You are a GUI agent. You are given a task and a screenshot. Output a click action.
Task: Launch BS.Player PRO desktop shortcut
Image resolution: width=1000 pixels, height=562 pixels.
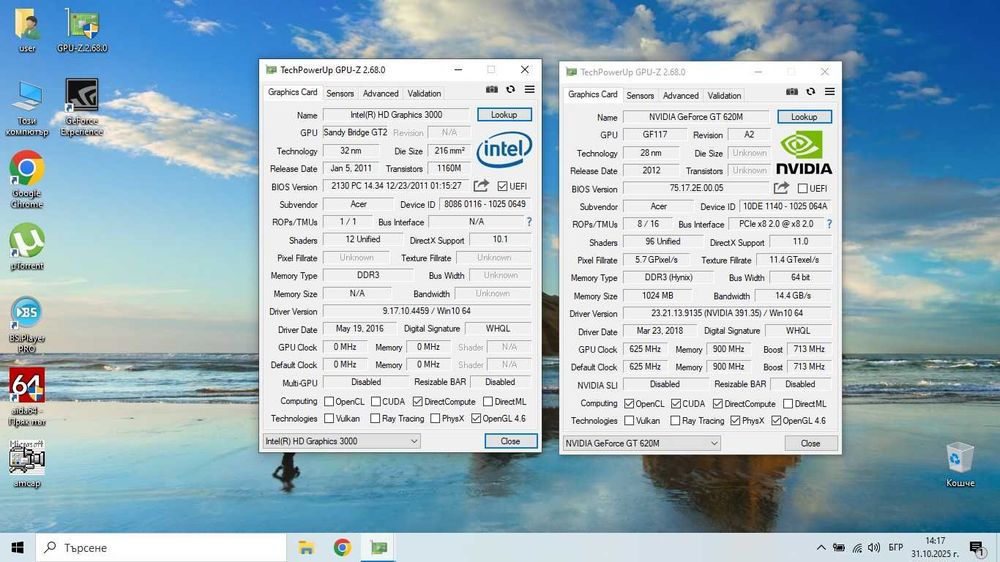point(27,324)
